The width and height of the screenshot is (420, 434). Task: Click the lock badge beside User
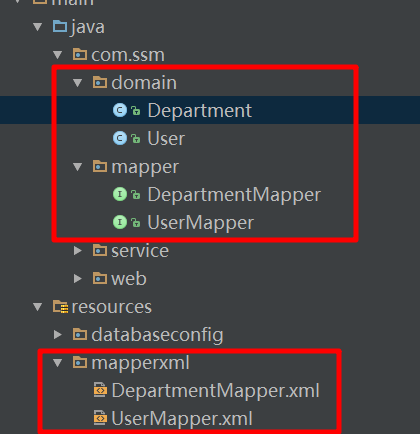(136, 139)
